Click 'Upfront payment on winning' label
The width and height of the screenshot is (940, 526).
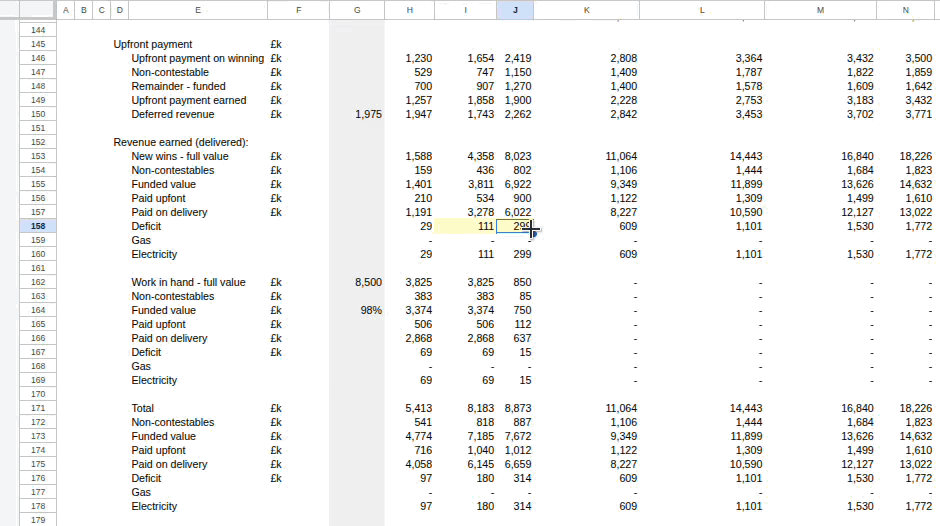[x=198, y=58]
